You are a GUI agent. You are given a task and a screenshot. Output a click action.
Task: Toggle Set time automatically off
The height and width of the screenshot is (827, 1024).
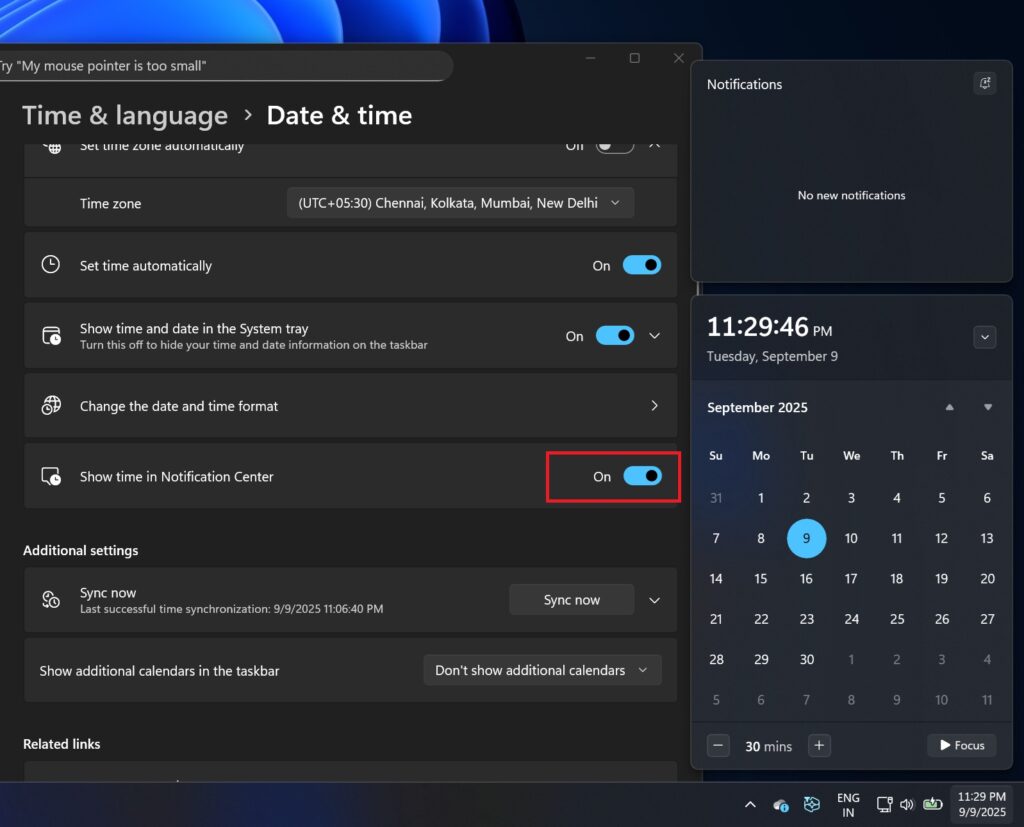642,265
